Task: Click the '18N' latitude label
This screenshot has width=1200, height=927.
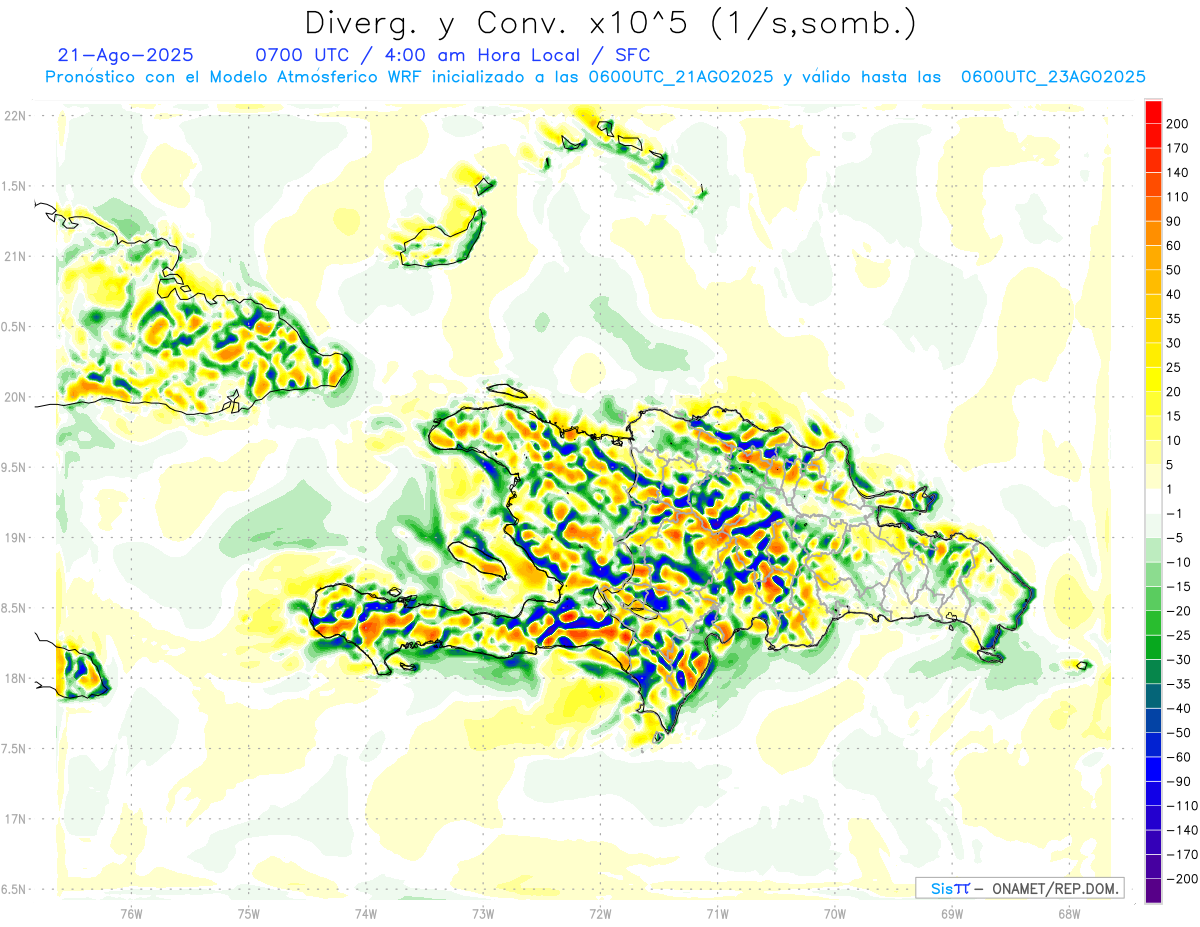Action: point(14,678)
